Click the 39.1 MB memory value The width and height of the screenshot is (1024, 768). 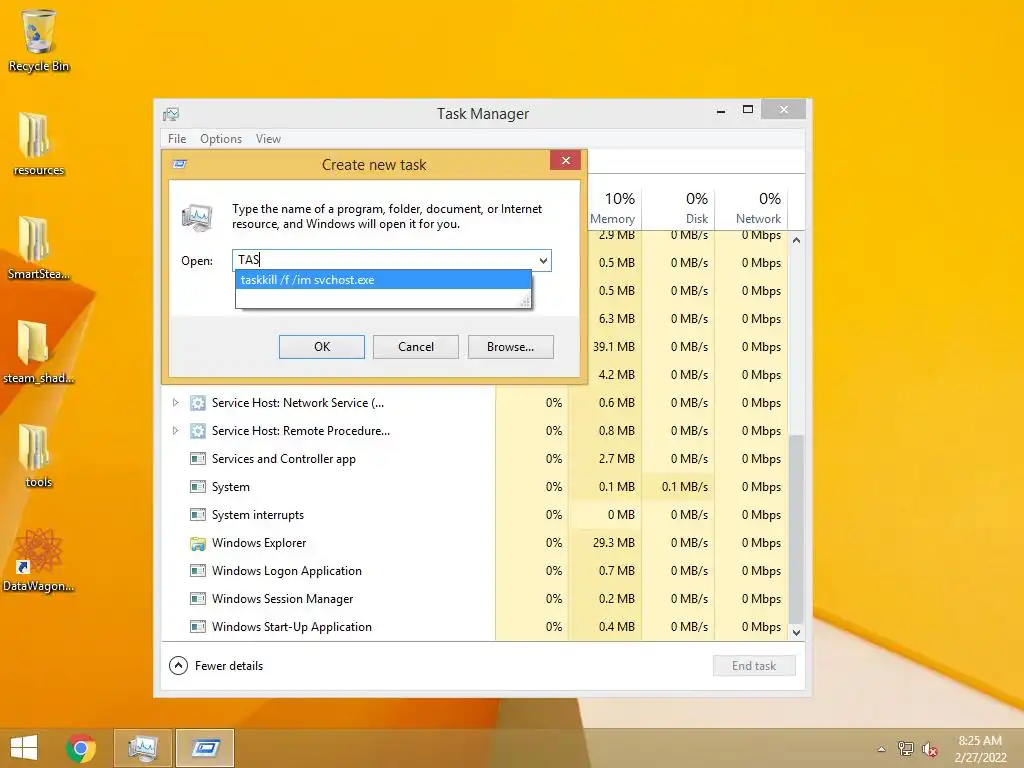(613, 347)
